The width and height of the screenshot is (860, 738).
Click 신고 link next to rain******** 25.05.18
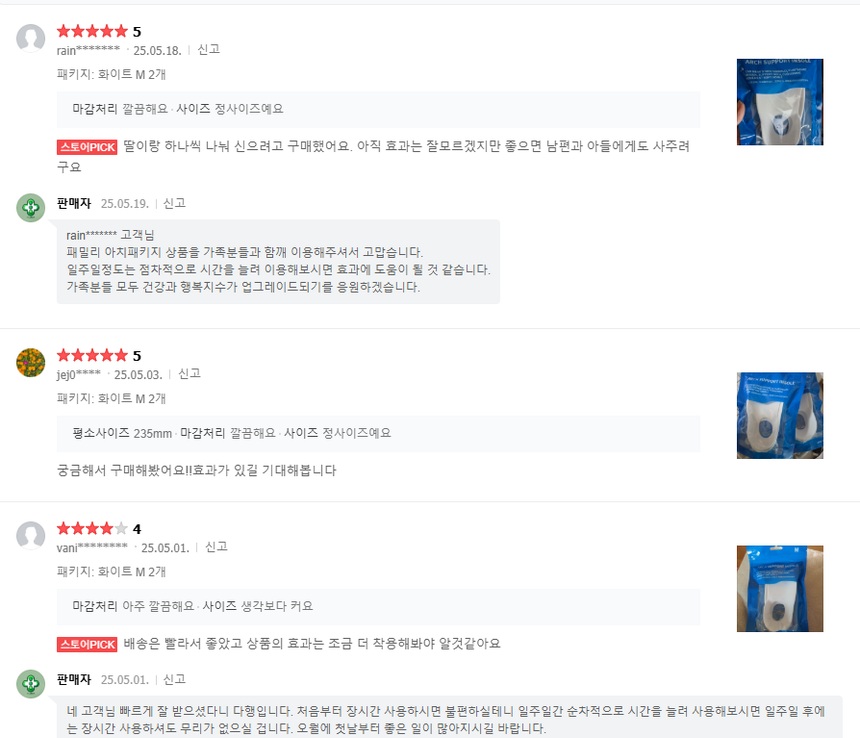(208, 50)
